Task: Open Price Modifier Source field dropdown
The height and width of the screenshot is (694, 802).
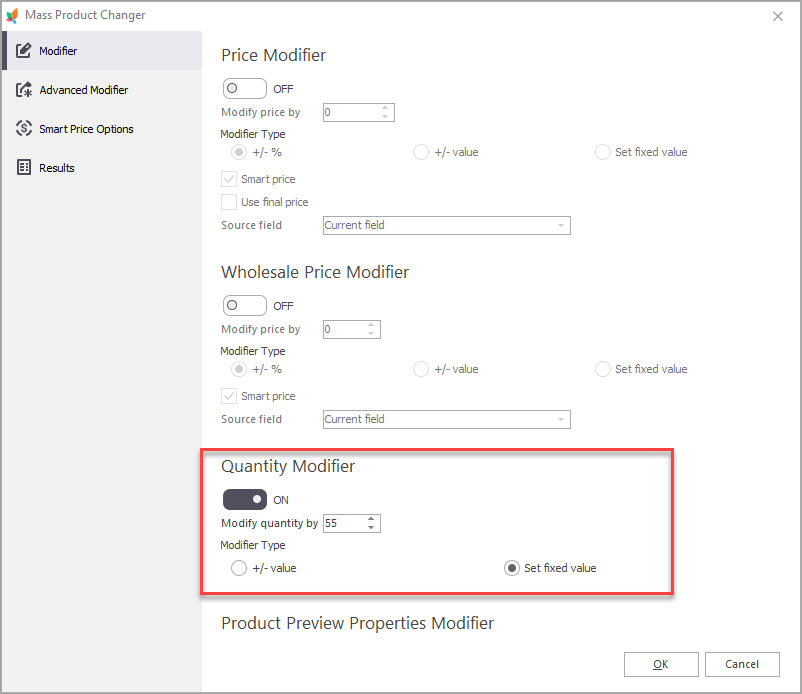Action: pos(447,225)
